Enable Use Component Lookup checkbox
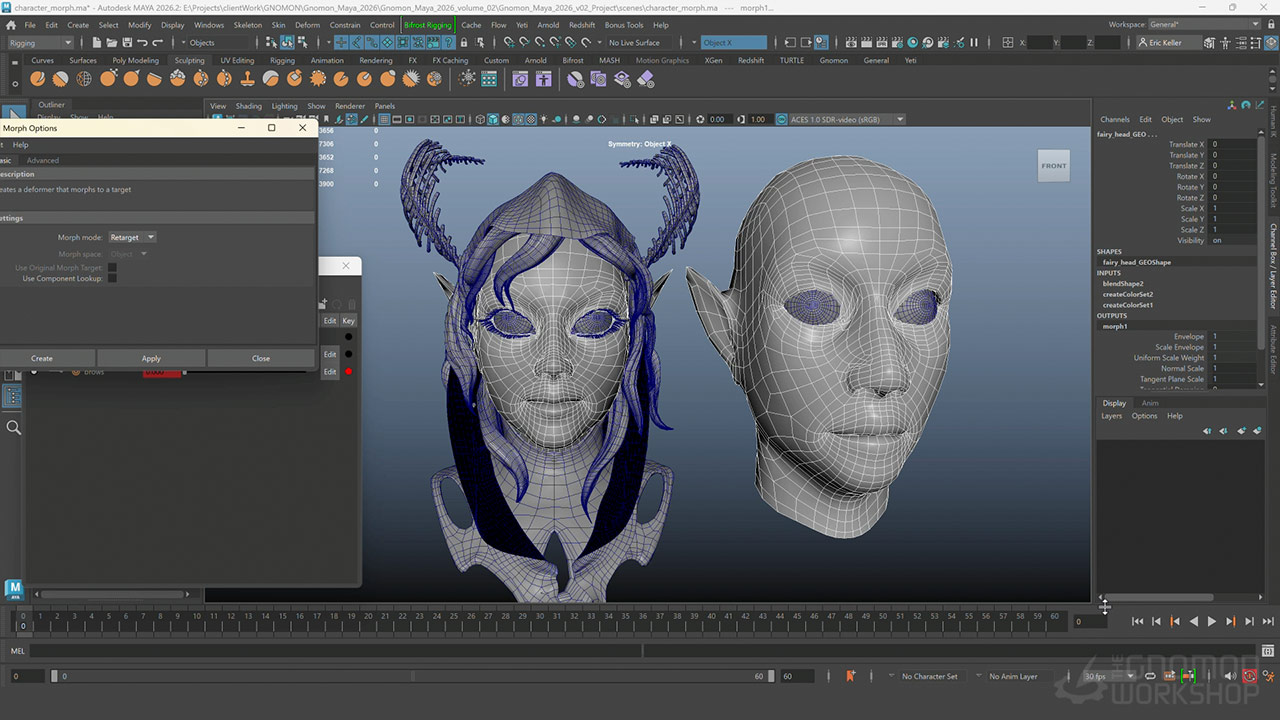The image size is (1280, 720). 112,279
